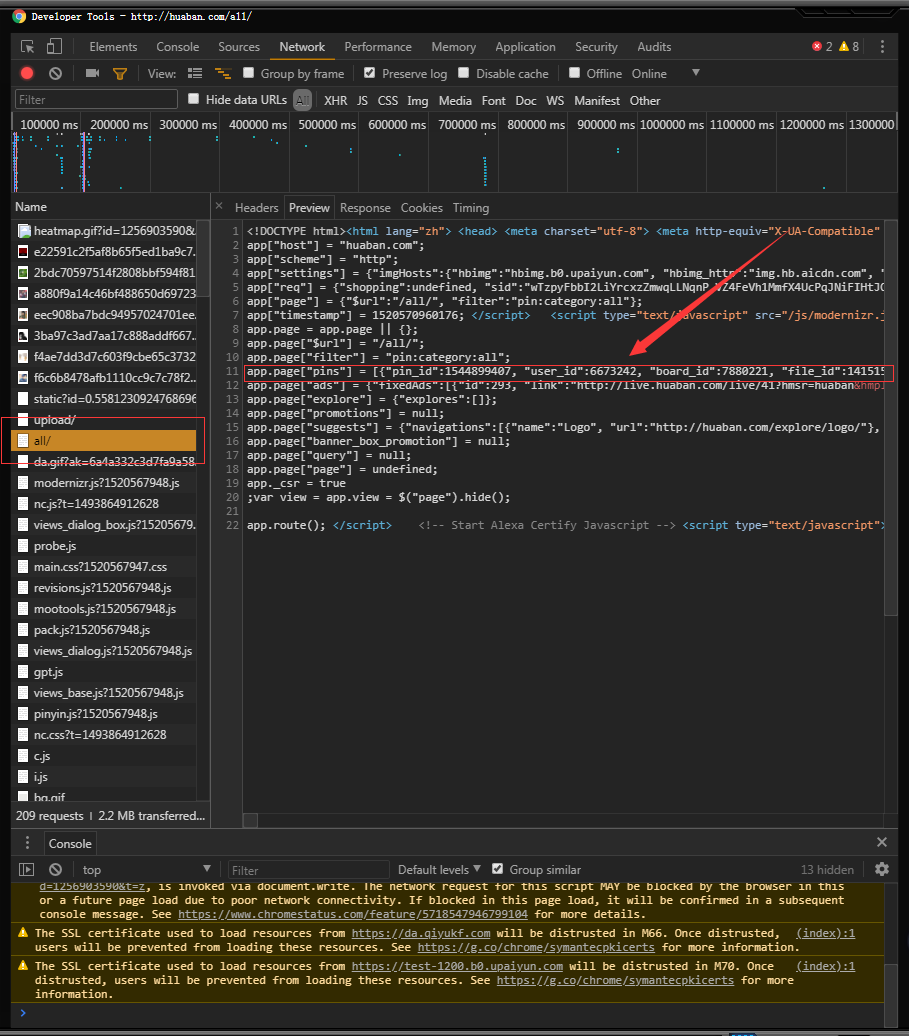Close the request details pane X
Viewport: 909px width, 1036px height.
219,206
